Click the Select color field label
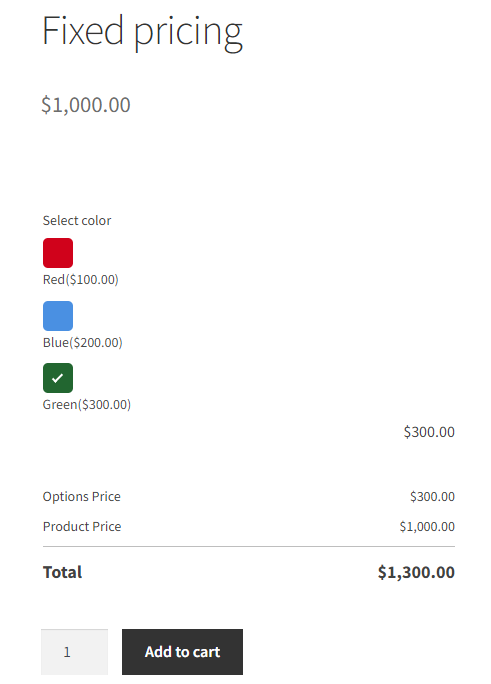Screen dimensions: 491x684 [x=77, y=221]
